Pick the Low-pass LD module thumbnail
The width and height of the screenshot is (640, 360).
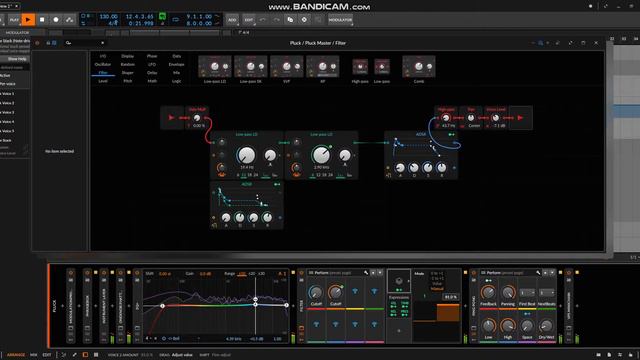[215, 67]
